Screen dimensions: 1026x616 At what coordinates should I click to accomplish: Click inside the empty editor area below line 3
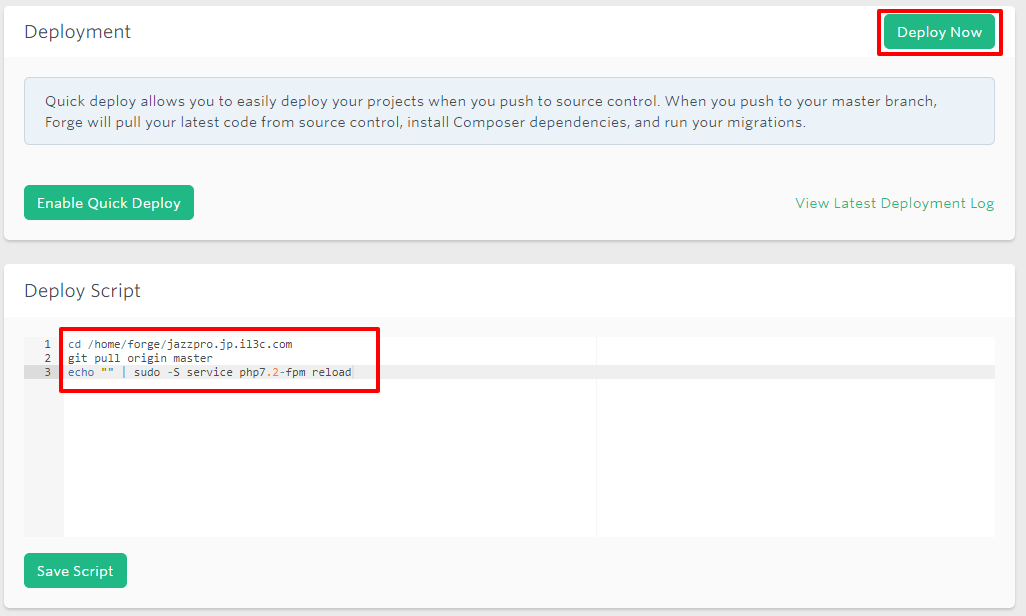[300, 460]
